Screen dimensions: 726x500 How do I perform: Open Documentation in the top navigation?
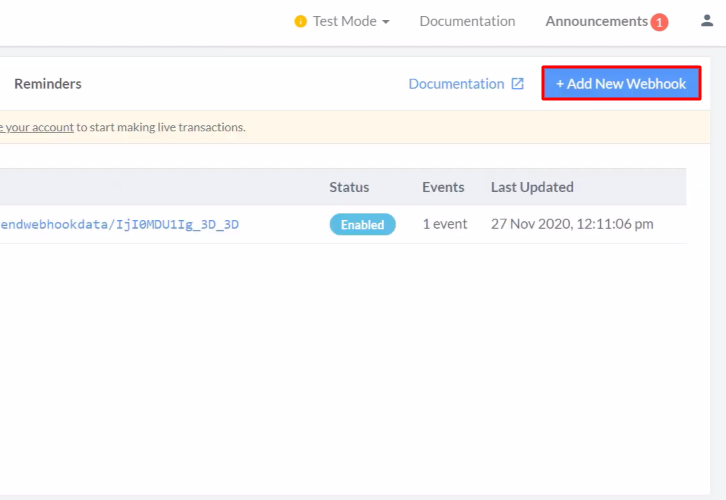(x=467, y=21)
